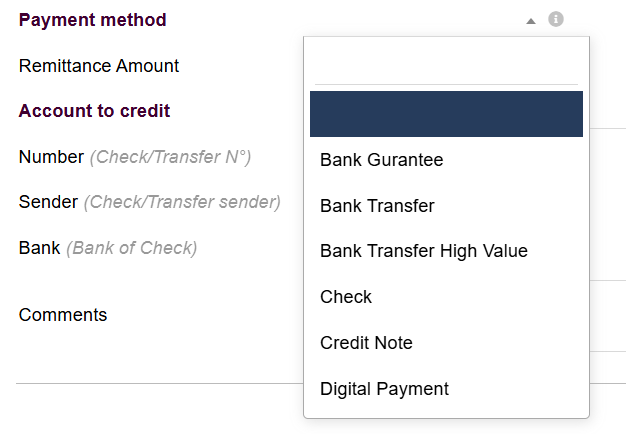Click the Comments label

pos(63,315)
